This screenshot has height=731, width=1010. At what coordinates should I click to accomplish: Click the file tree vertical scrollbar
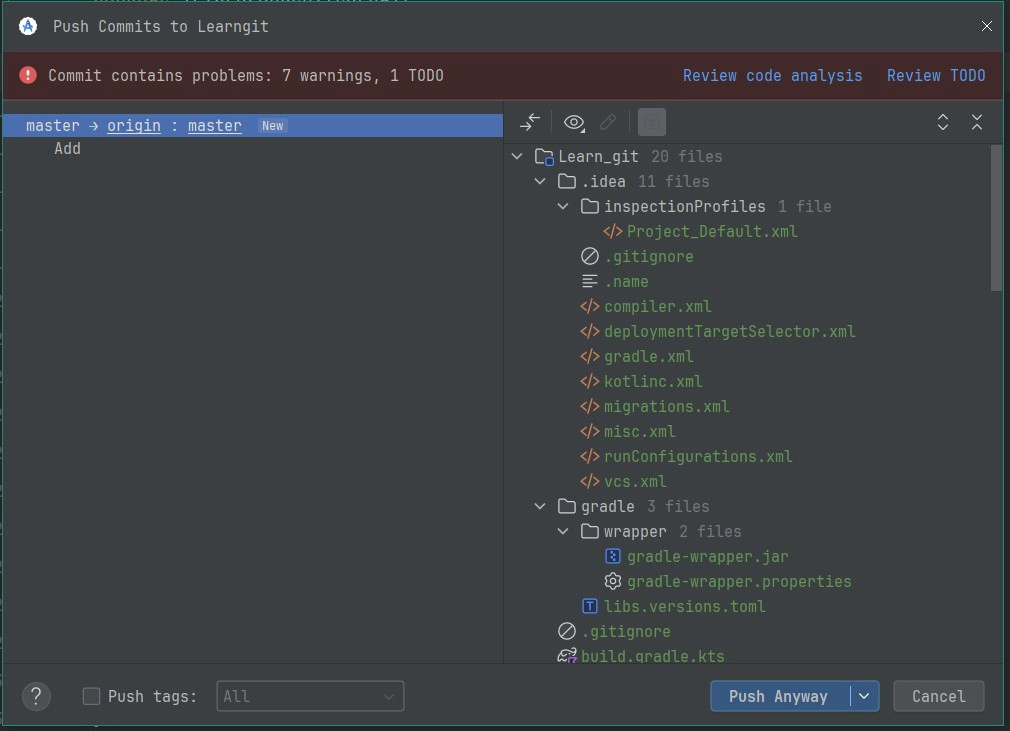[996, 218]
